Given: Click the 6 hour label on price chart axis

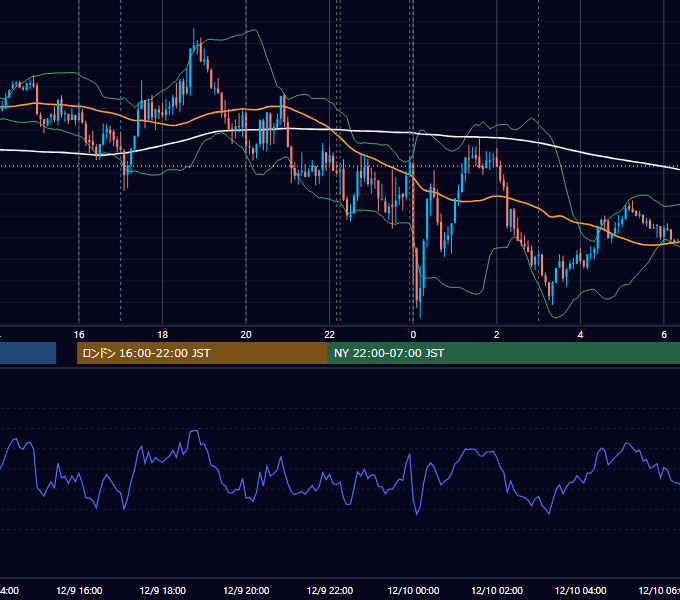Looking at the screenshot, I should point(664,334).
